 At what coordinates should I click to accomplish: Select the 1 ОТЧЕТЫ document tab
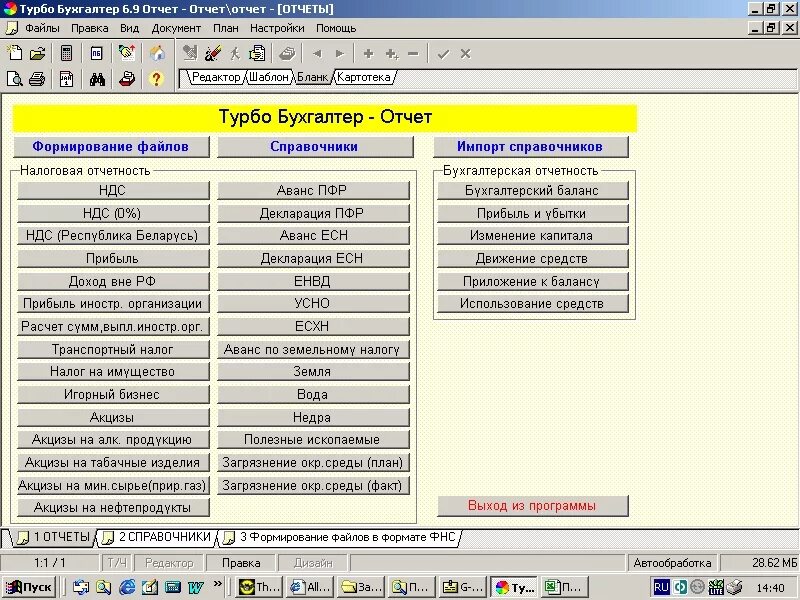coord(53,537)
